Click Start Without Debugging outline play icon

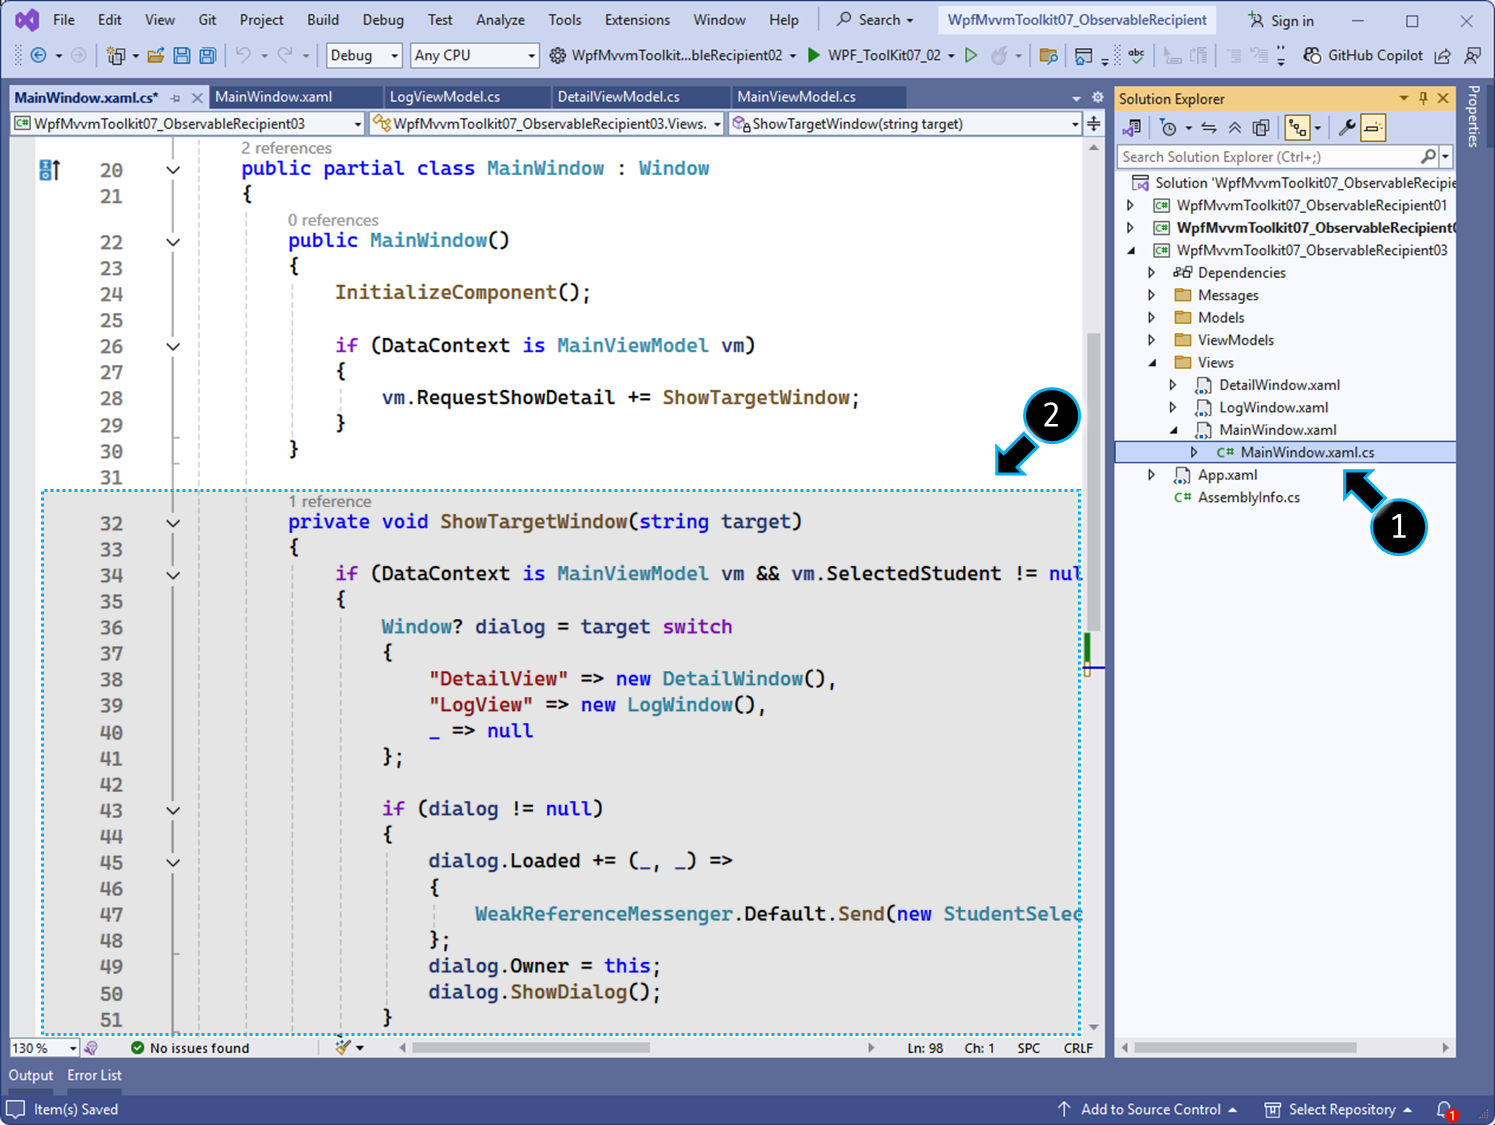970,55
